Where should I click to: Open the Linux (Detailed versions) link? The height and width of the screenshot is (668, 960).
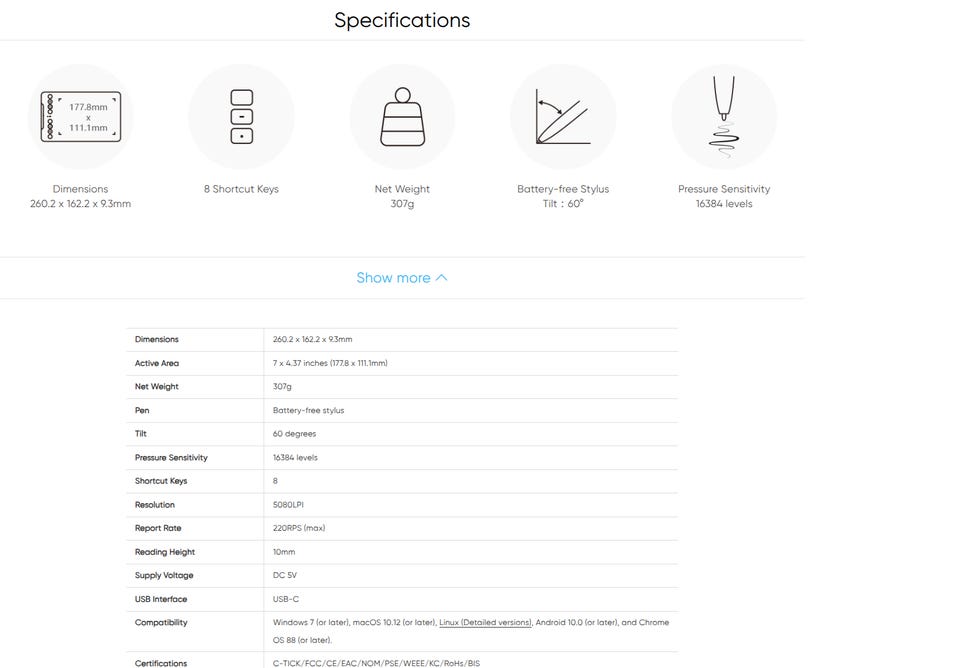click(485, 622)
